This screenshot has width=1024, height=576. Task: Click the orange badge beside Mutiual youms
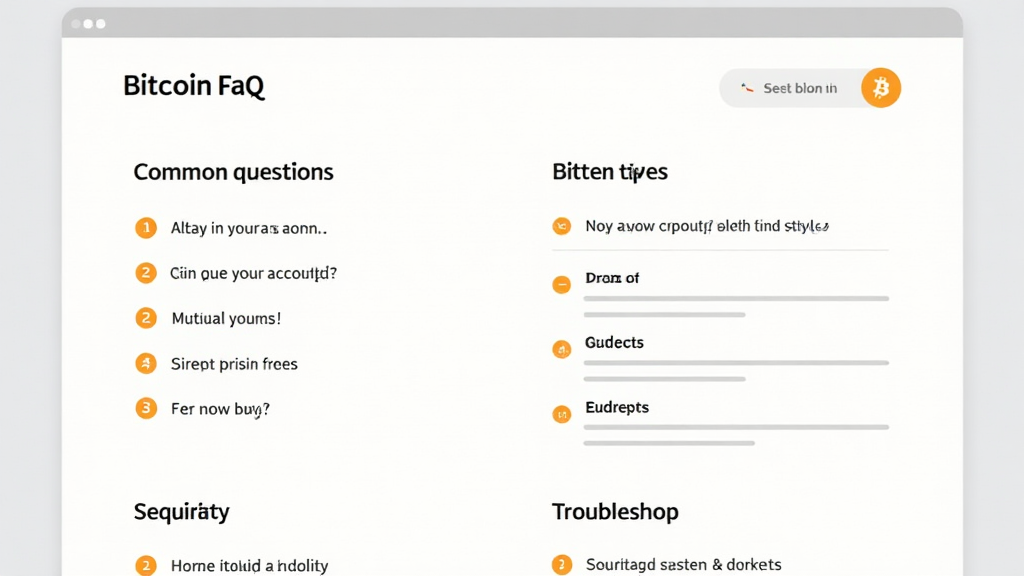tap(146, 318)
